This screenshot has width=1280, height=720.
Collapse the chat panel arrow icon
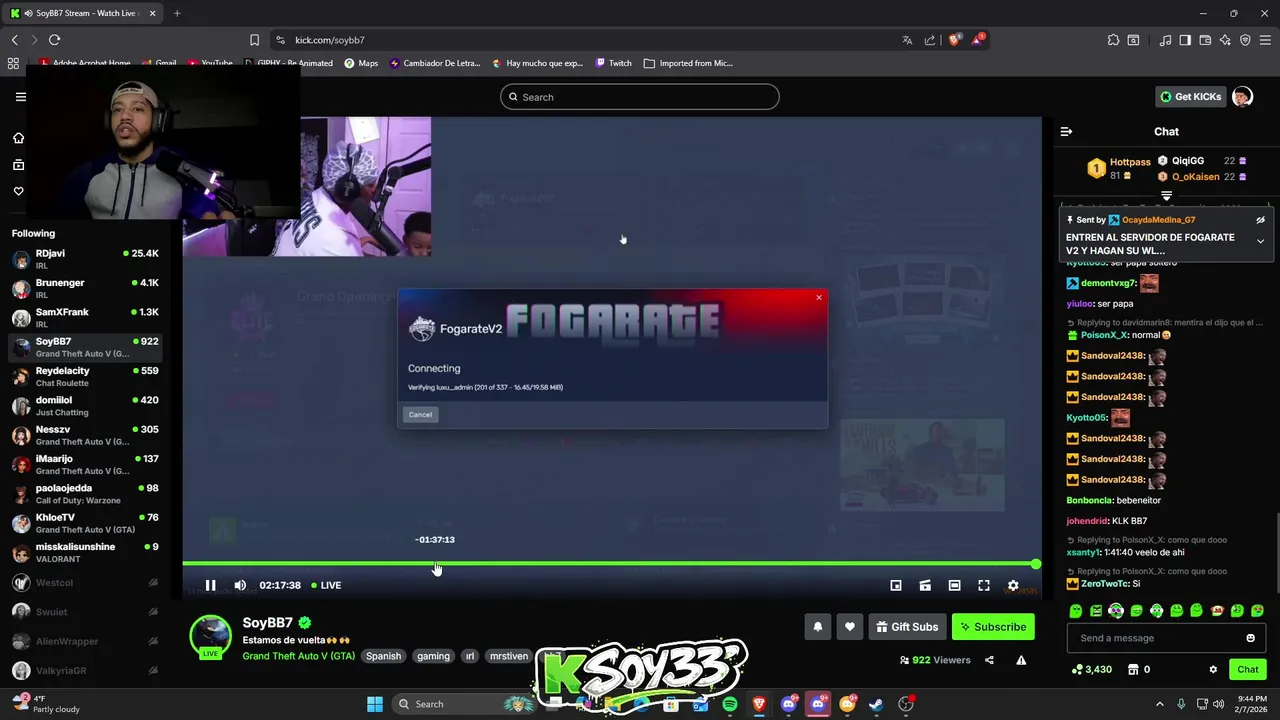[x=1066, y=131]
